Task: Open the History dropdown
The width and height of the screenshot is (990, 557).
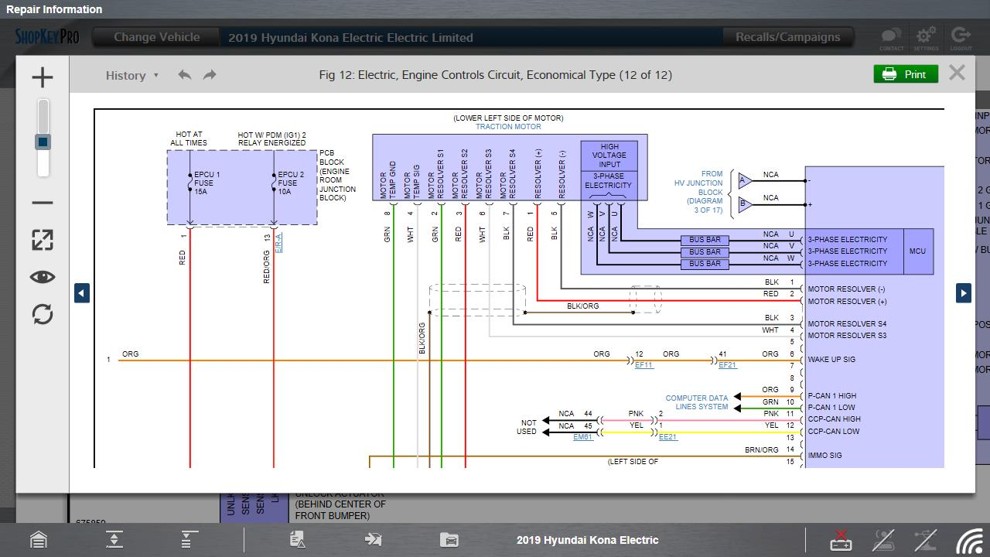Action: pyautogui.click(x=132, y=75)
